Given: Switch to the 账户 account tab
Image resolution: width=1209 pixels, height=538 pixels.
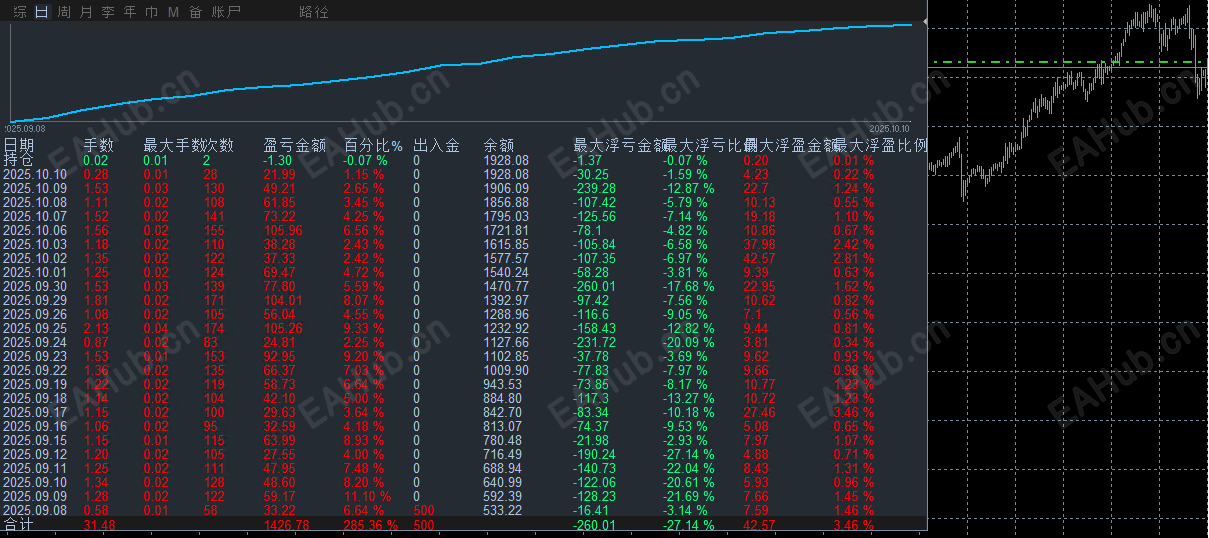Looking at the screenshot, I should click(x=226, y=12).
